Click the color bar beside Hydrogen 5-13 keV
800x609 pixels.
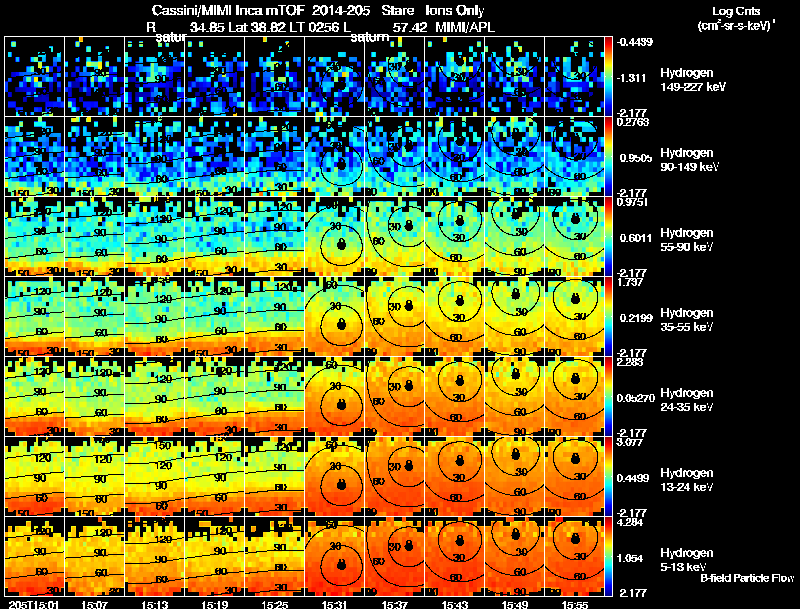tap(608, 556)
